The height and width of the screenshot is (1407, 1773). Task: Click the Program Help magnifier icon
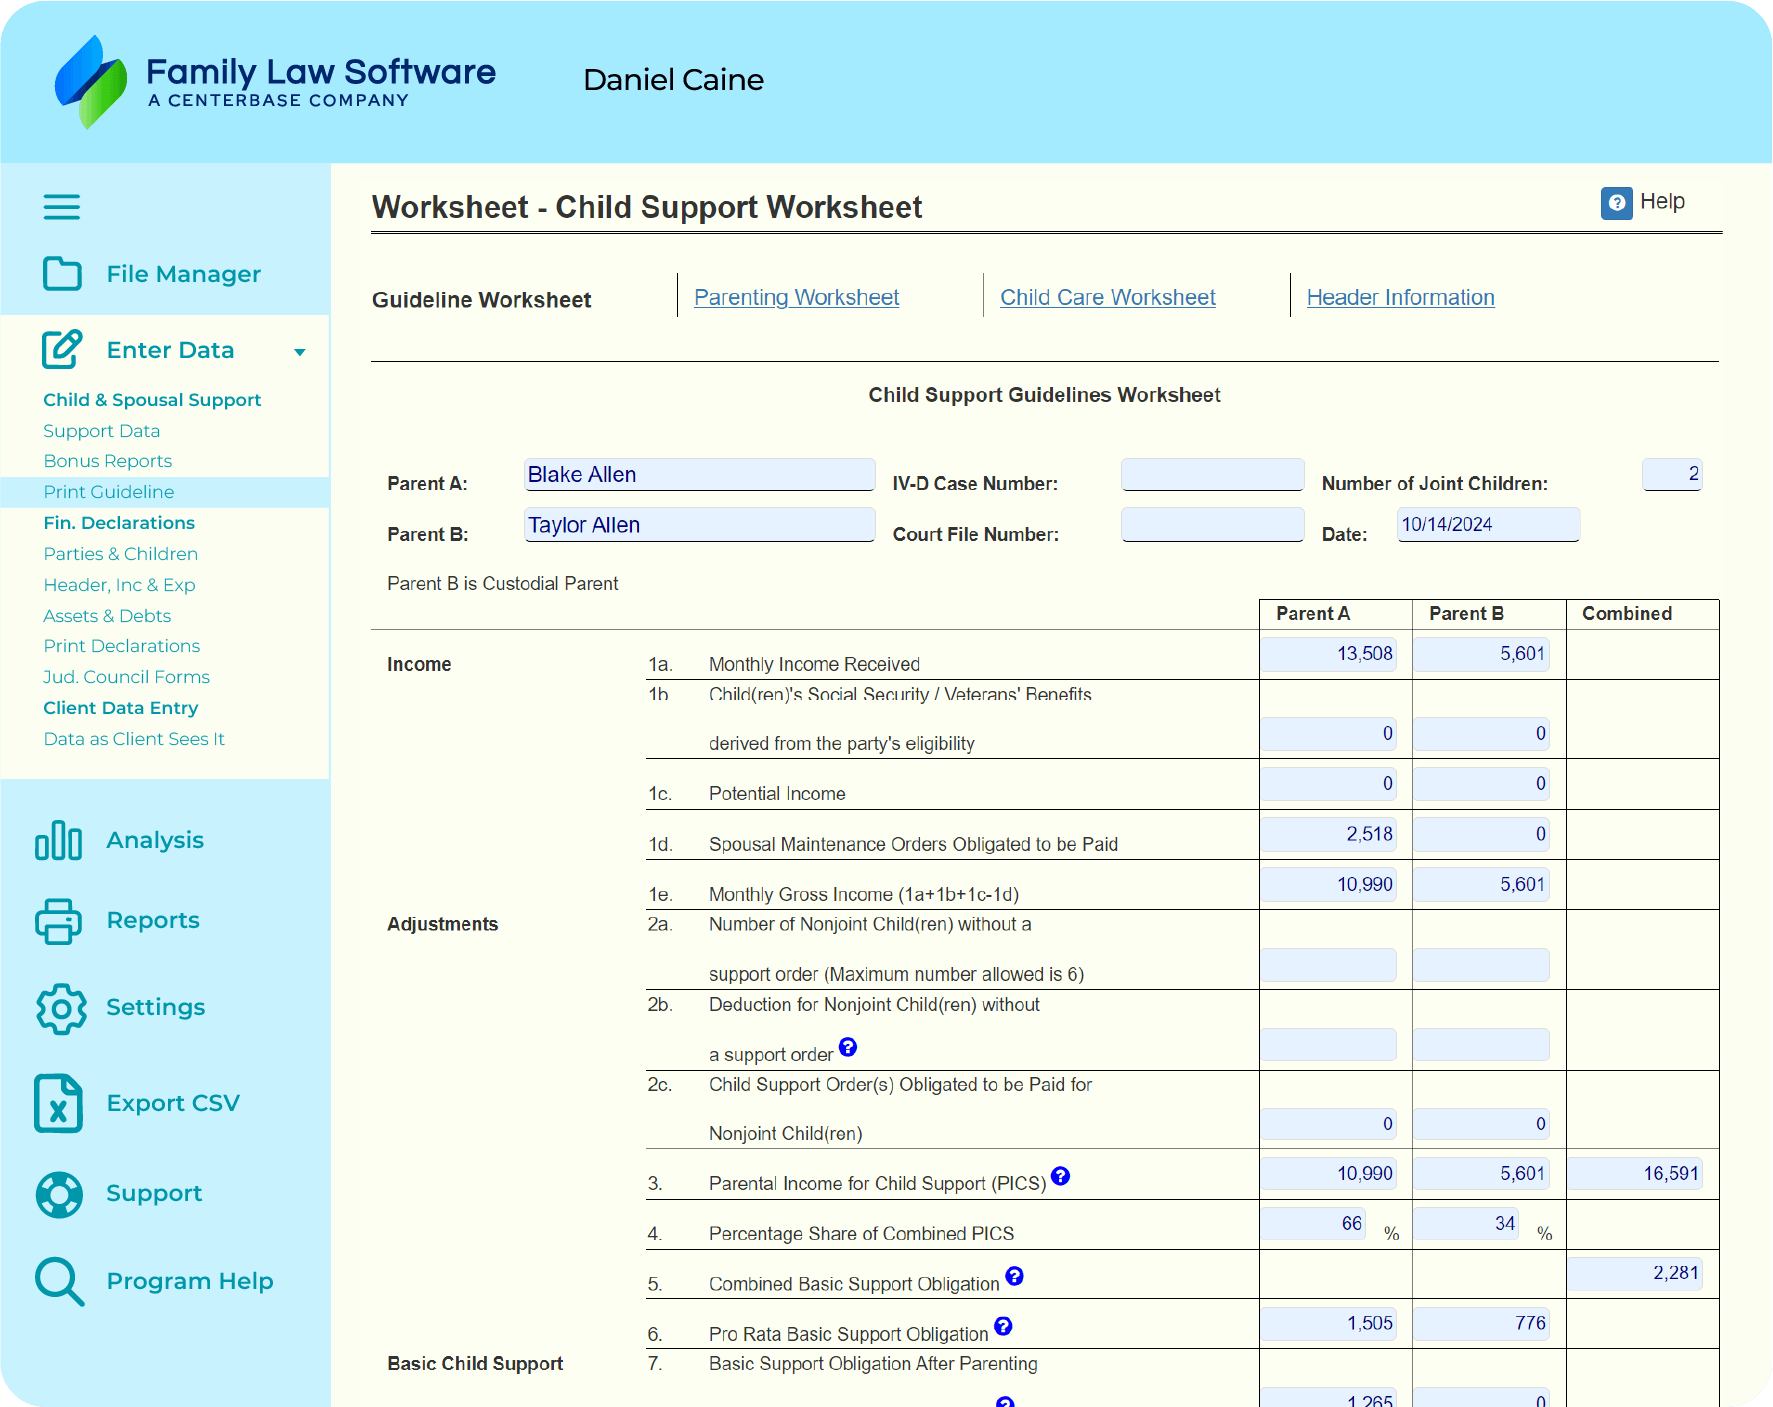59,1281
